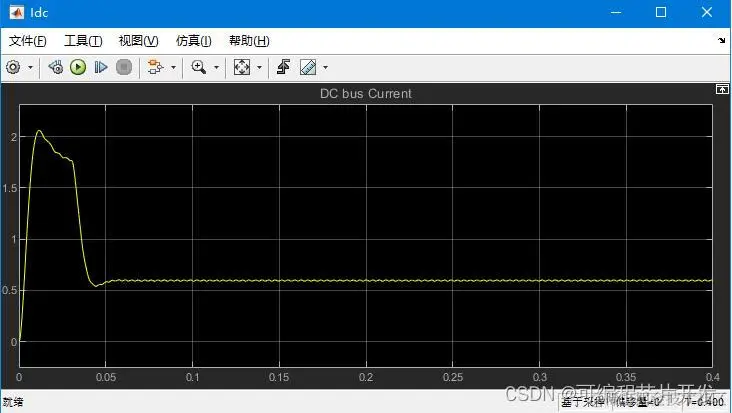Expand the zoom tool dropdown arrow
732x413 pixels.
(216, 68)
